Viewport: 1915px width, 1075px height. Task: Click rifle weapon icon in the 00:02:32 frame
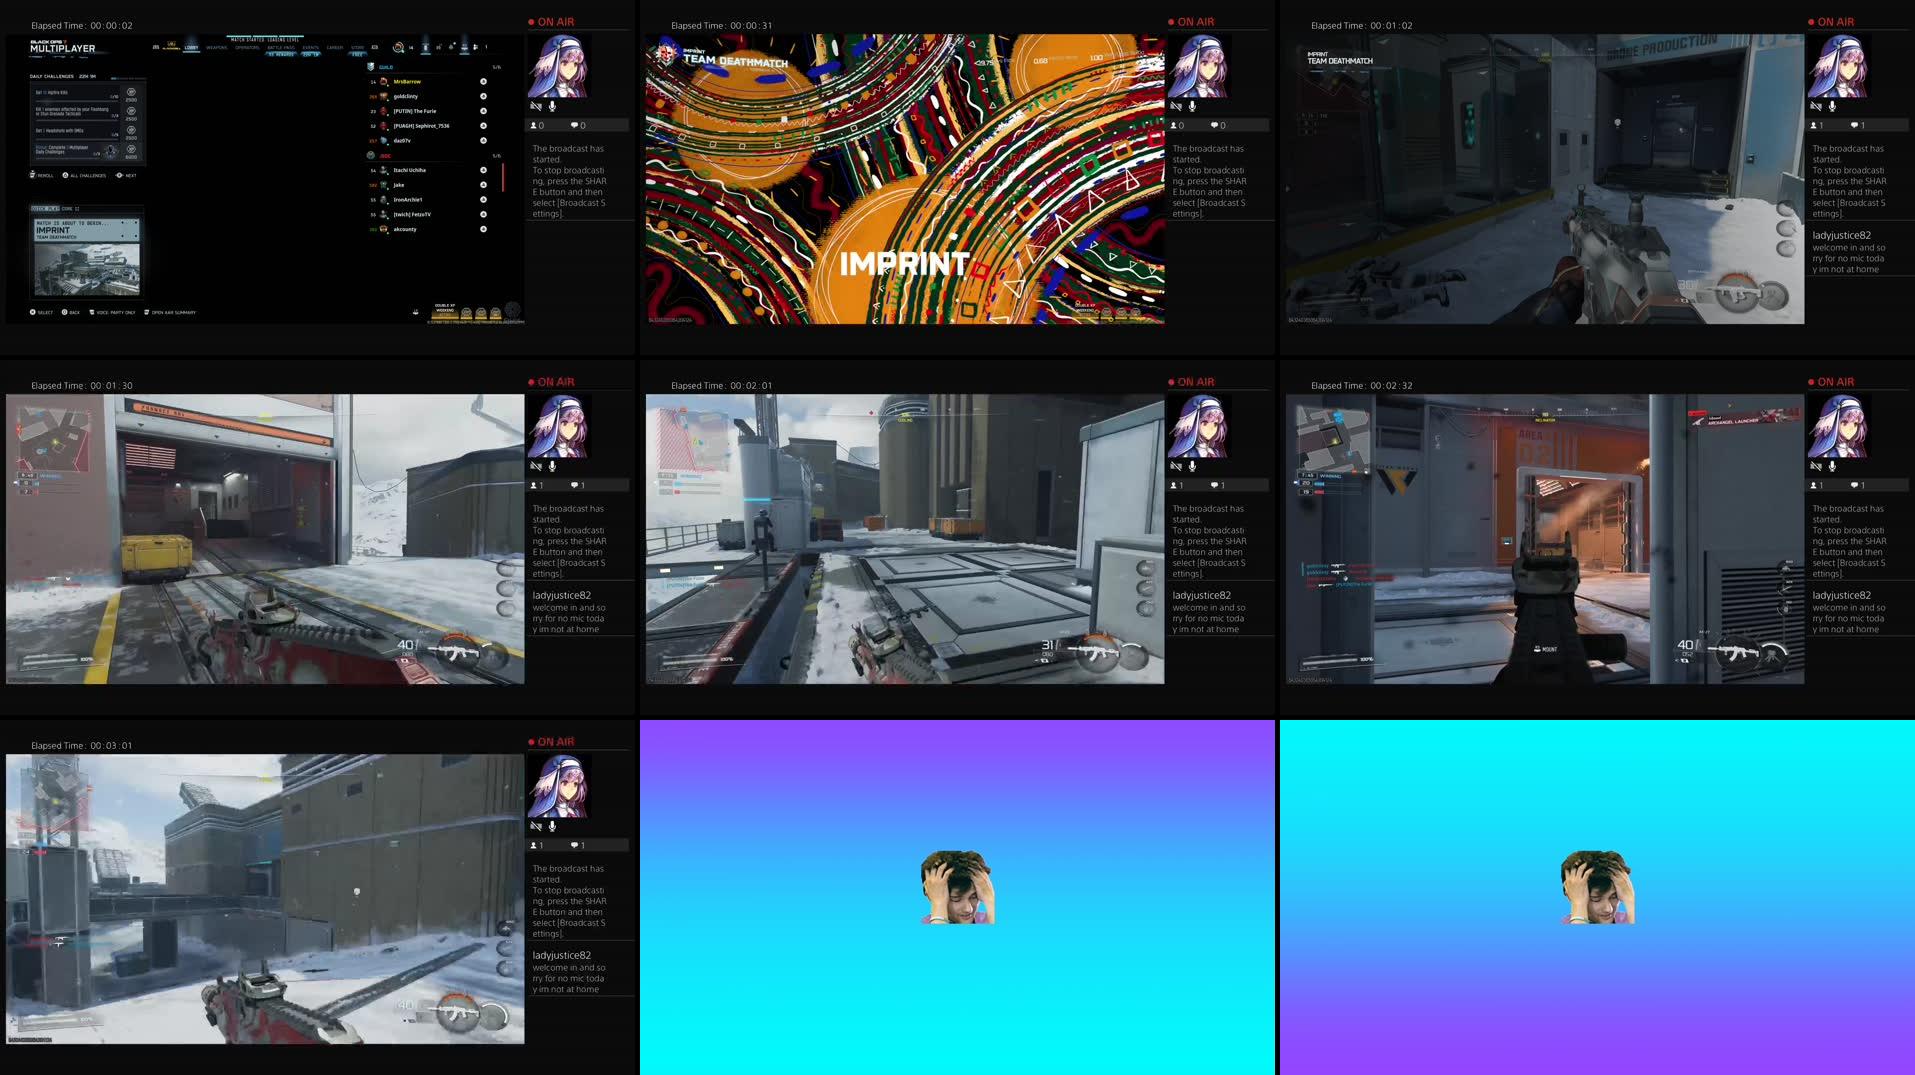pyautogui.click(x=1732, y=653)
